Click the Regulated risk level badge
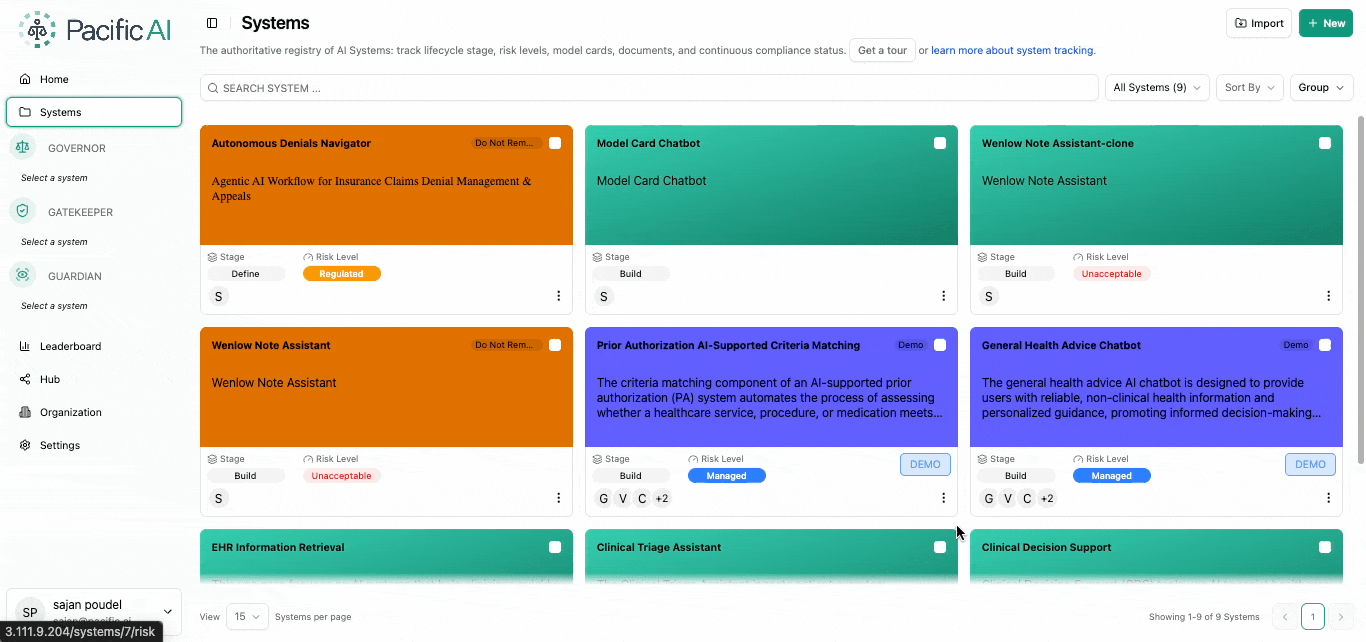Viewport: 1366px width, 642px height. point(342,274)
